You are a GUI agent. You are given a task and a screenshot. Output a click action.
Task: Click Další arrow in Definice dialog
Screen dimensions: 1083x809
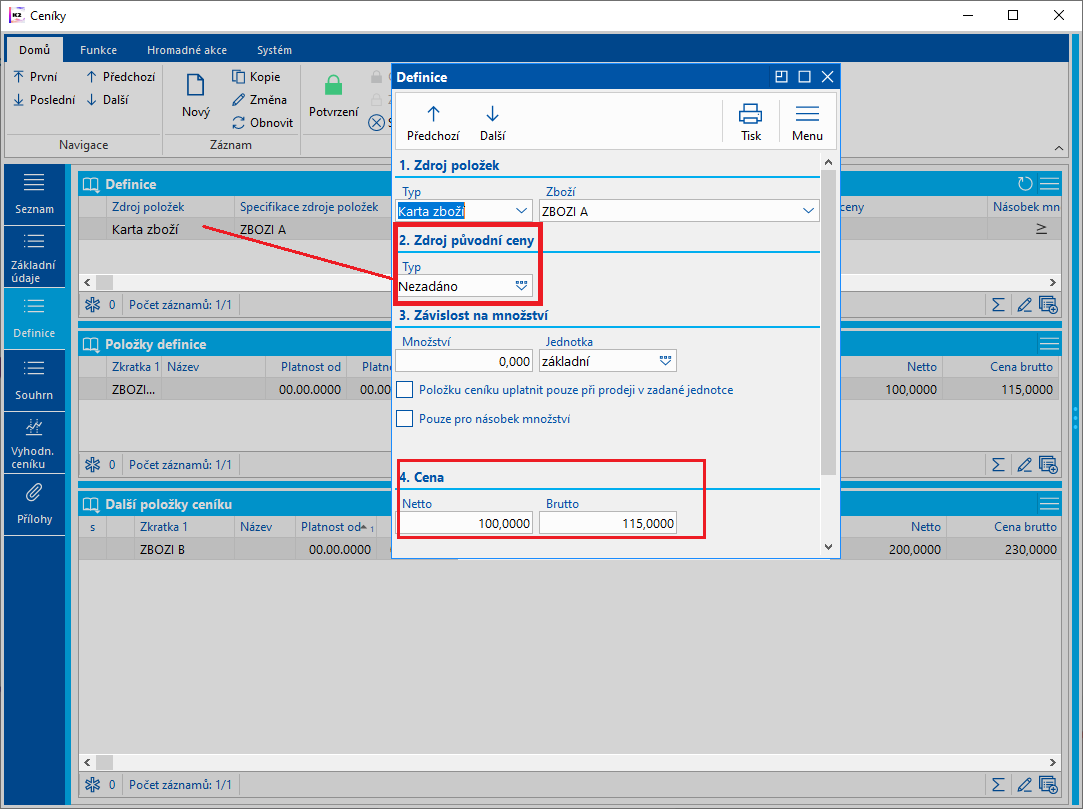[x=492, y=122]
